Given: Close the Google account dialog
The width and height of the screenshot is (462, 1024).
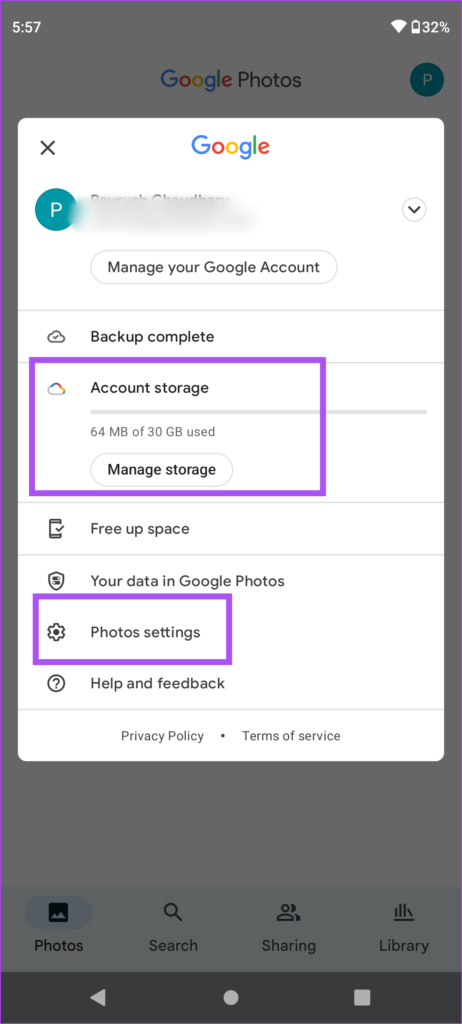Looking at the screenshot, I should pyautogui.click(x=48, y=148).
